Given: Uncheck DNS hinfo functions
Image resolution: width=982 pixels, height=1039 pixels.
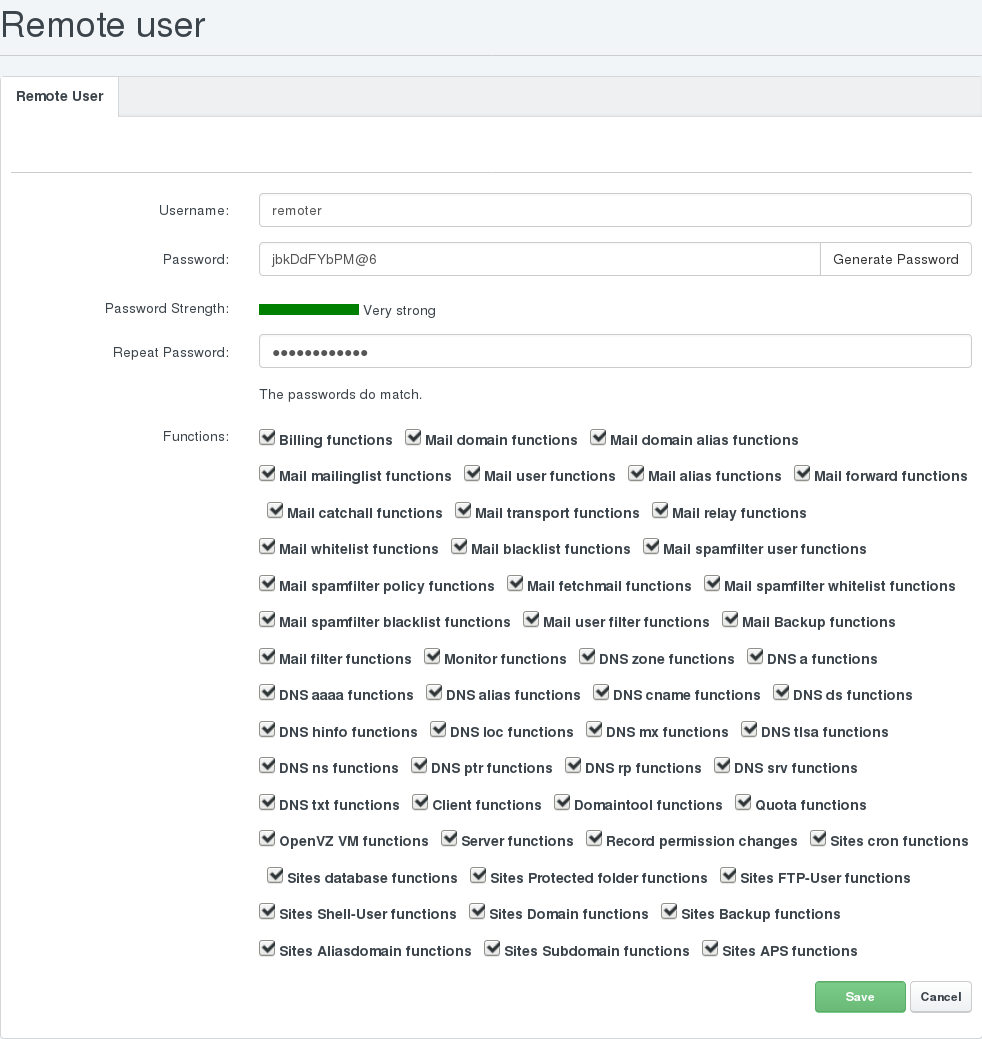Looking at the screenshot, I should (x=267, y=729).
